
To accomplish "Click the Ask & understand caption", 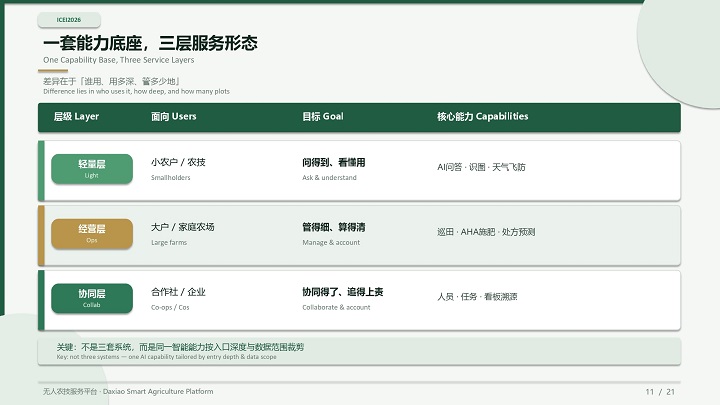I will [329, 178].
